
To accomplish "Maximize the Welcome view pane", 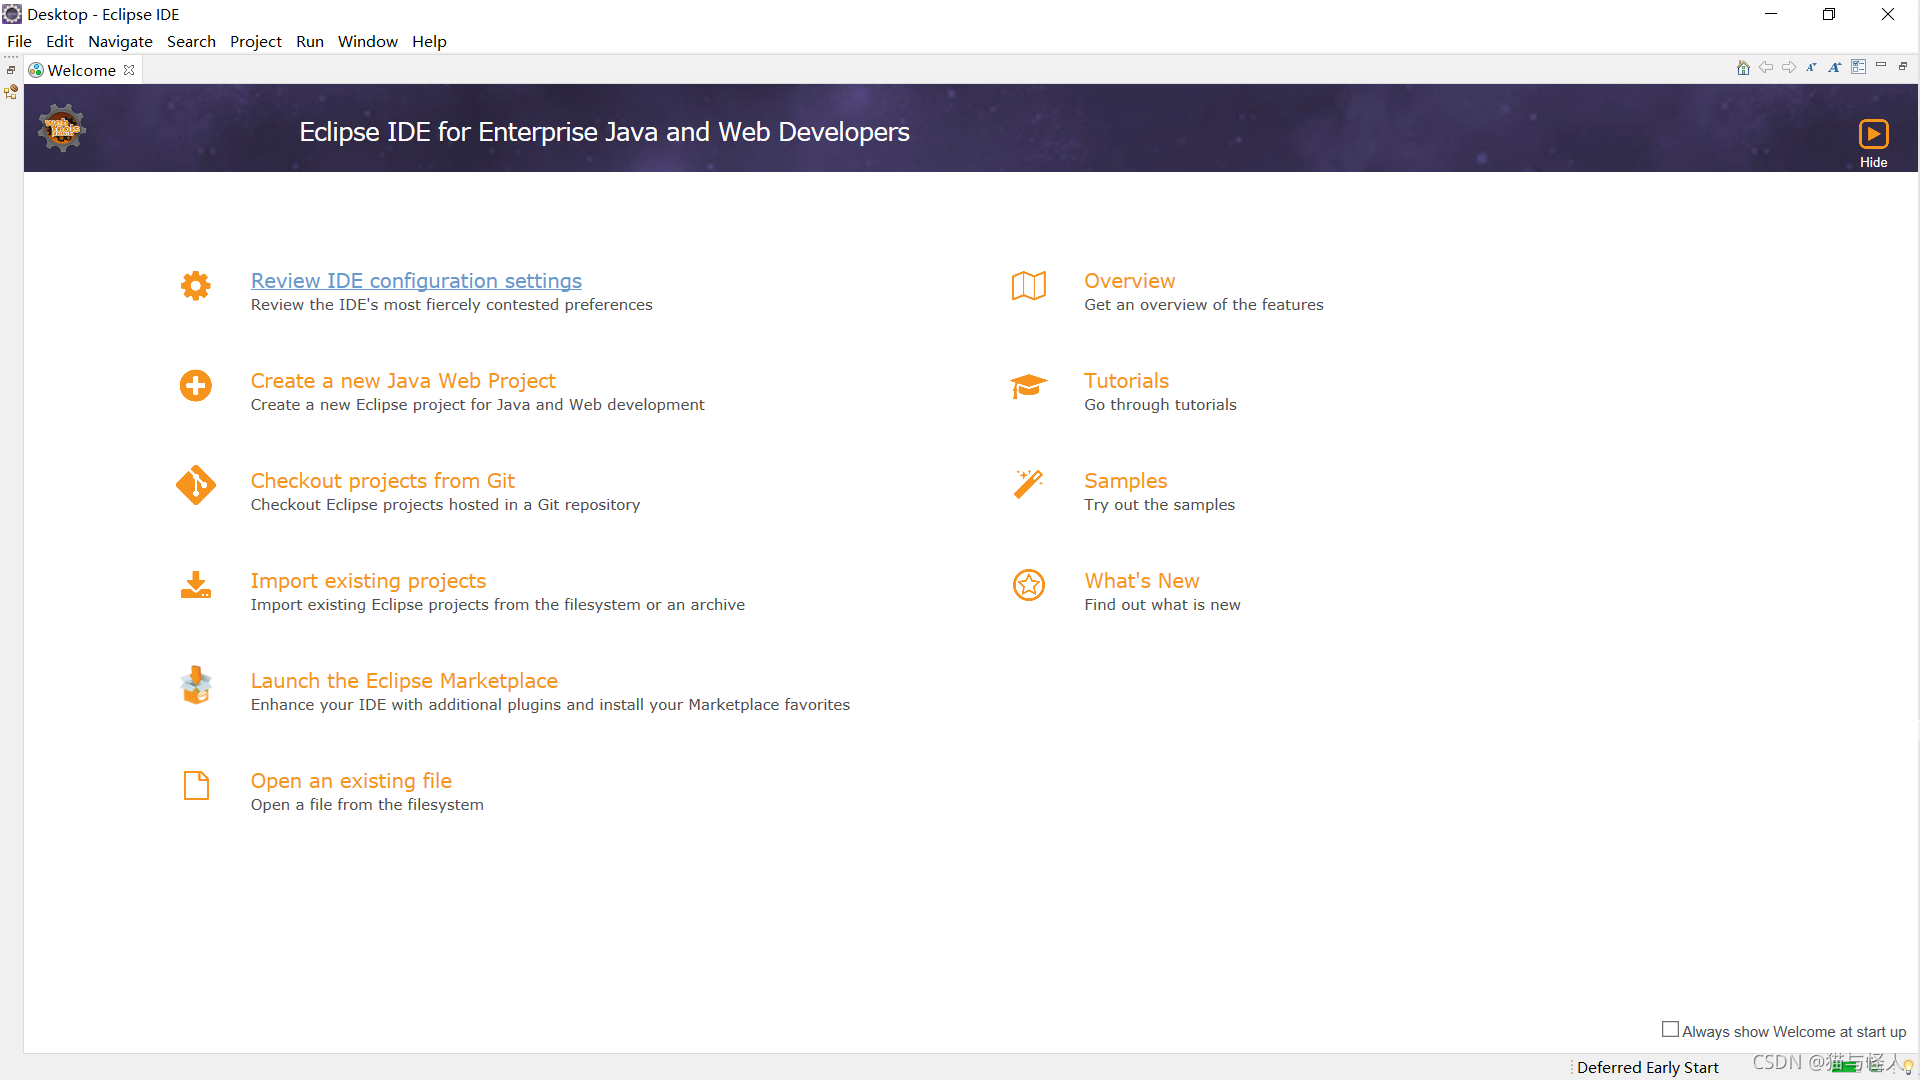I will coord(1903,66).
